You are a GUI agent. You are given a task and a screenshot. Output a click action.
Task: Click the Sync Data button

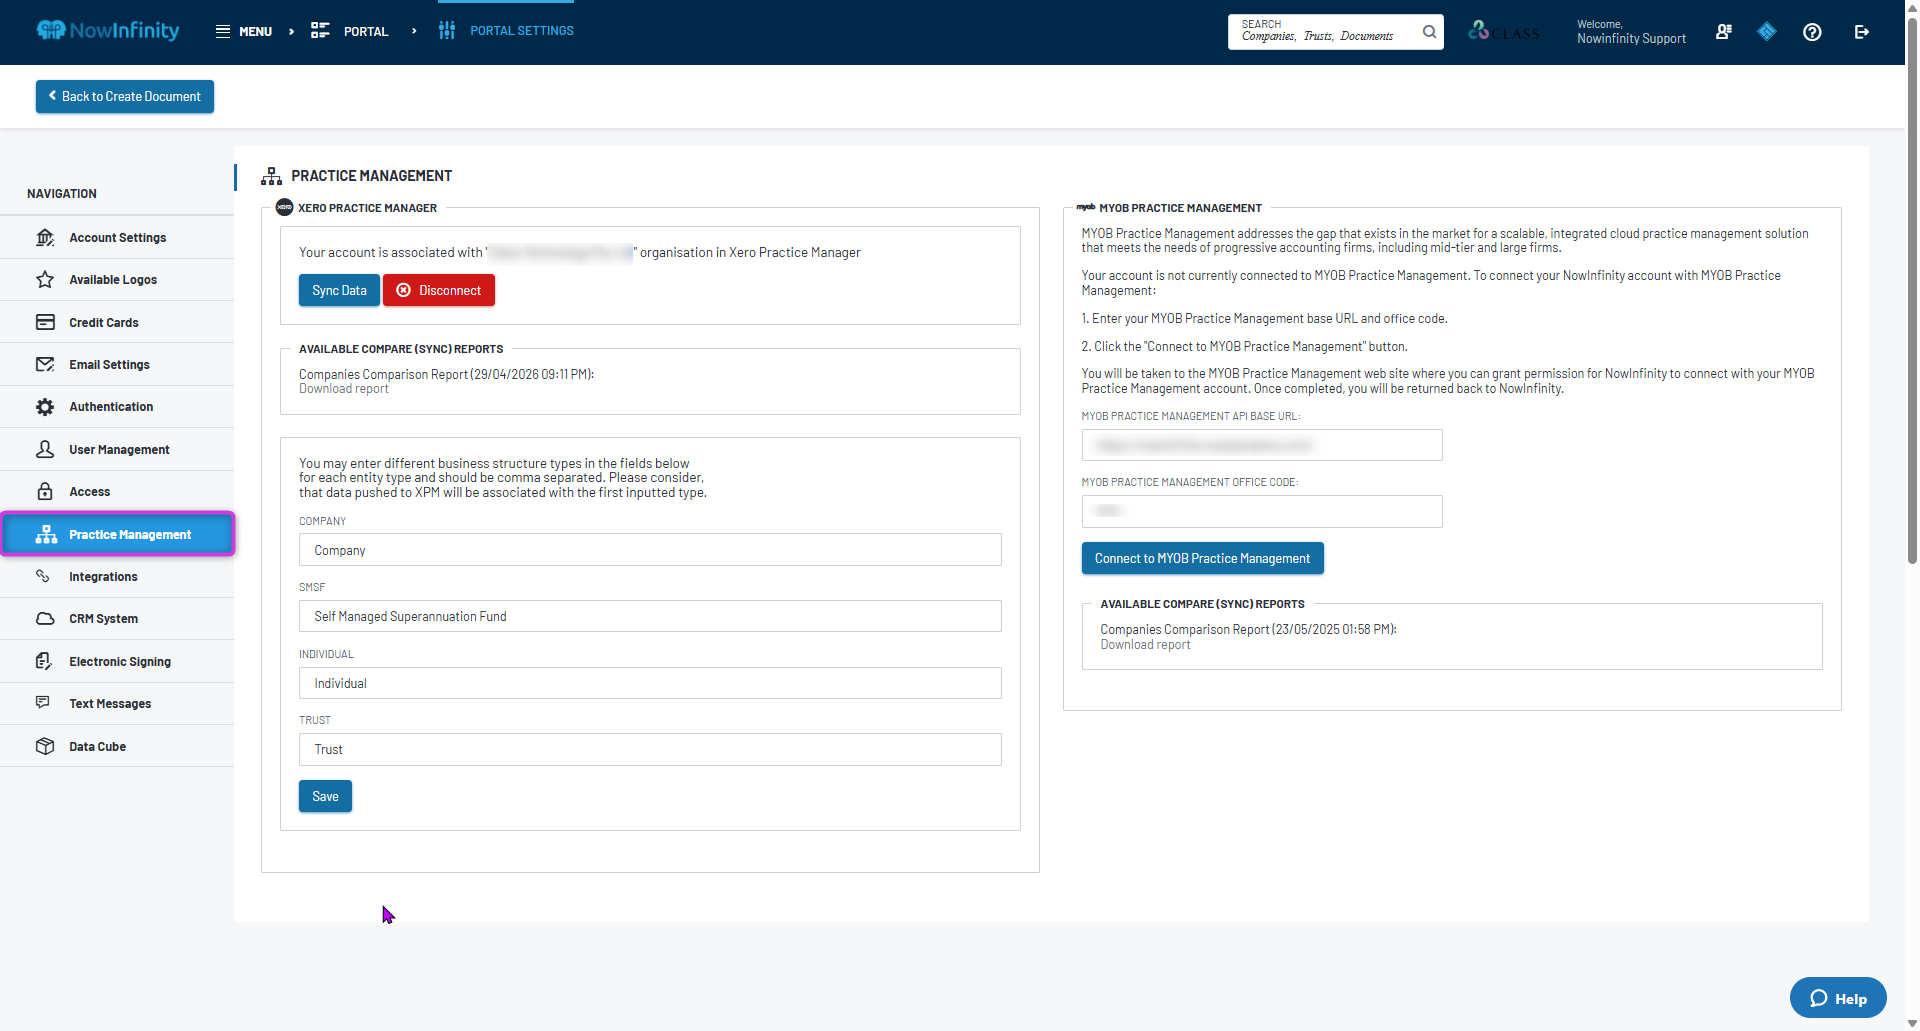(x=339, y=291)
